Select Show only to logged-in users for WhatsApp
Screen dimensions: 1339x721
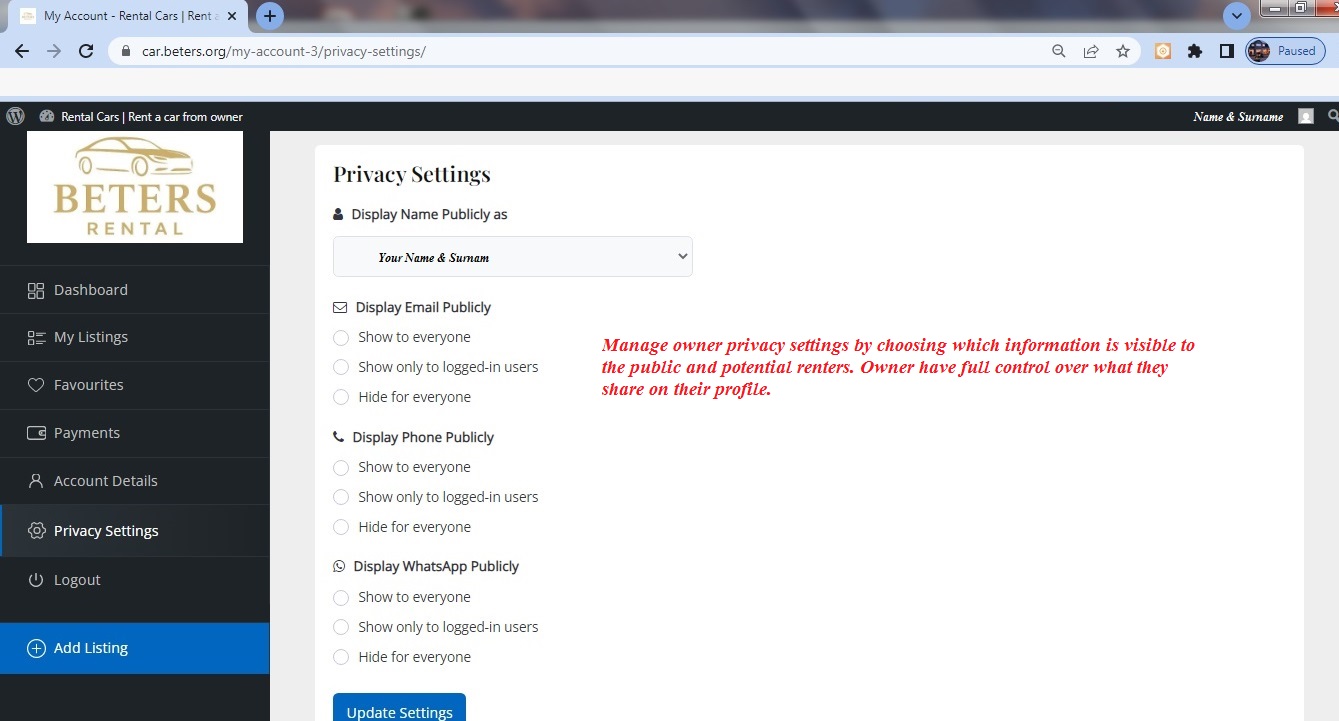click(341, 628)
